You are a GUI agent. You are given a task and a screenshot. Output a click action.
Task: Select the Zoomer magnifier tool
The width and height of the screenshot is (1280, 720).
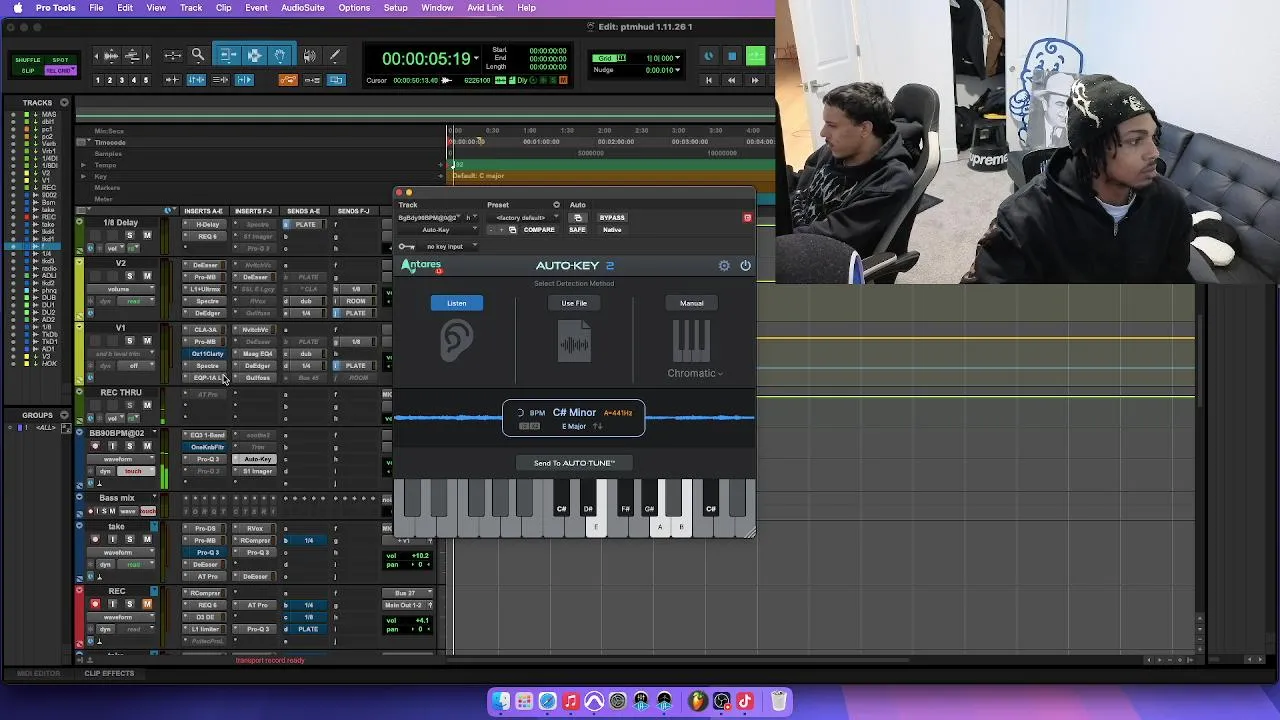pyautogui.click(x=198, y=56)
